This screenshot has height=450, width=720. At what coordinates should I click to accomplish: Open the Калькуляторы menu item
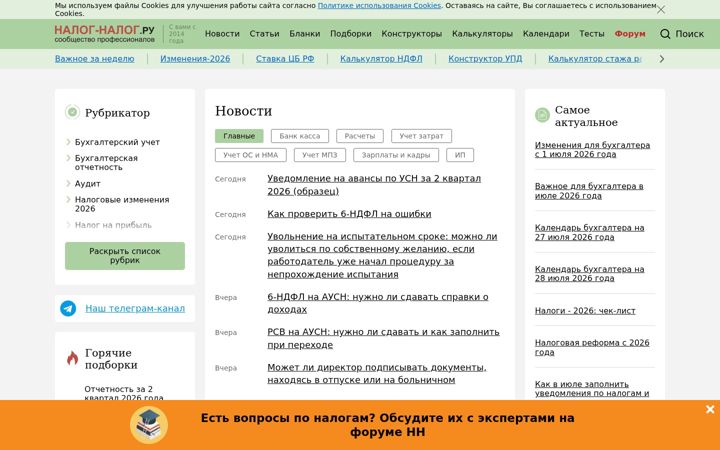point(482,34)
